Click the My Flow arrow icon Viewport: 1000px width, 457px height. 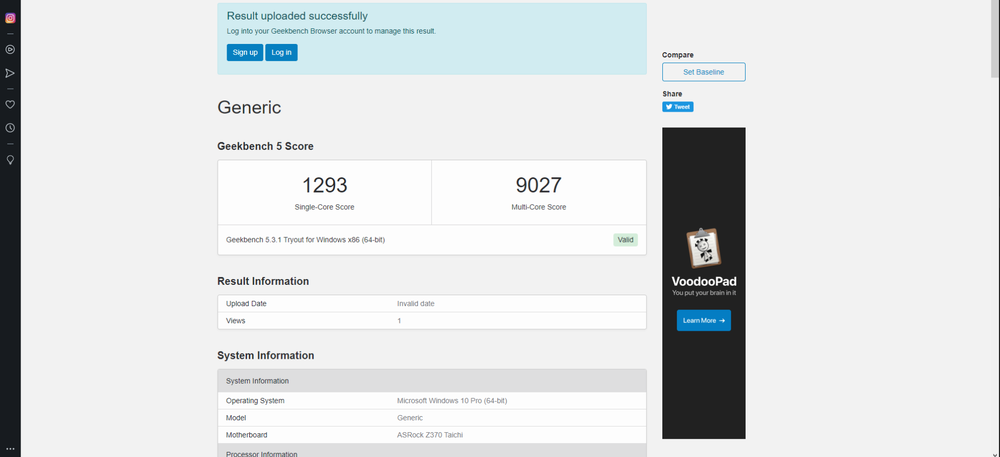[x=10, y=73]
